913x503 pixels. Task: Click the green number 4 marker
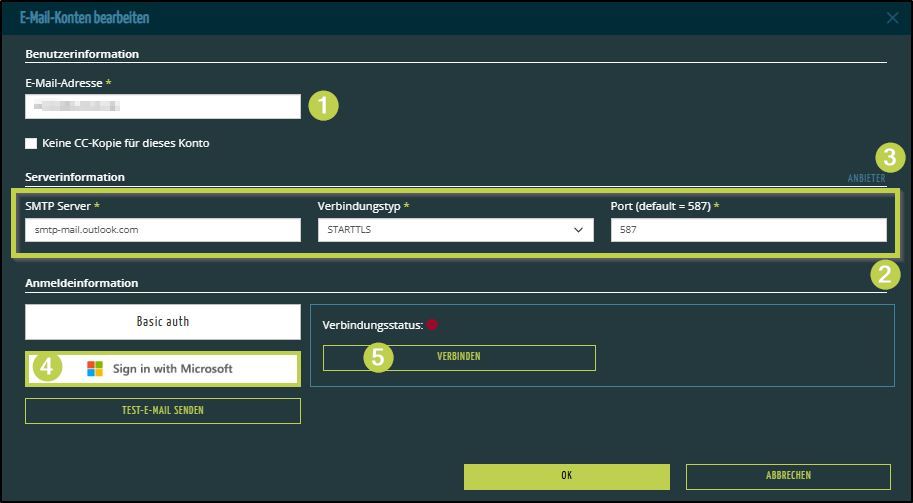pyautogui.click(x=46, y=368)
